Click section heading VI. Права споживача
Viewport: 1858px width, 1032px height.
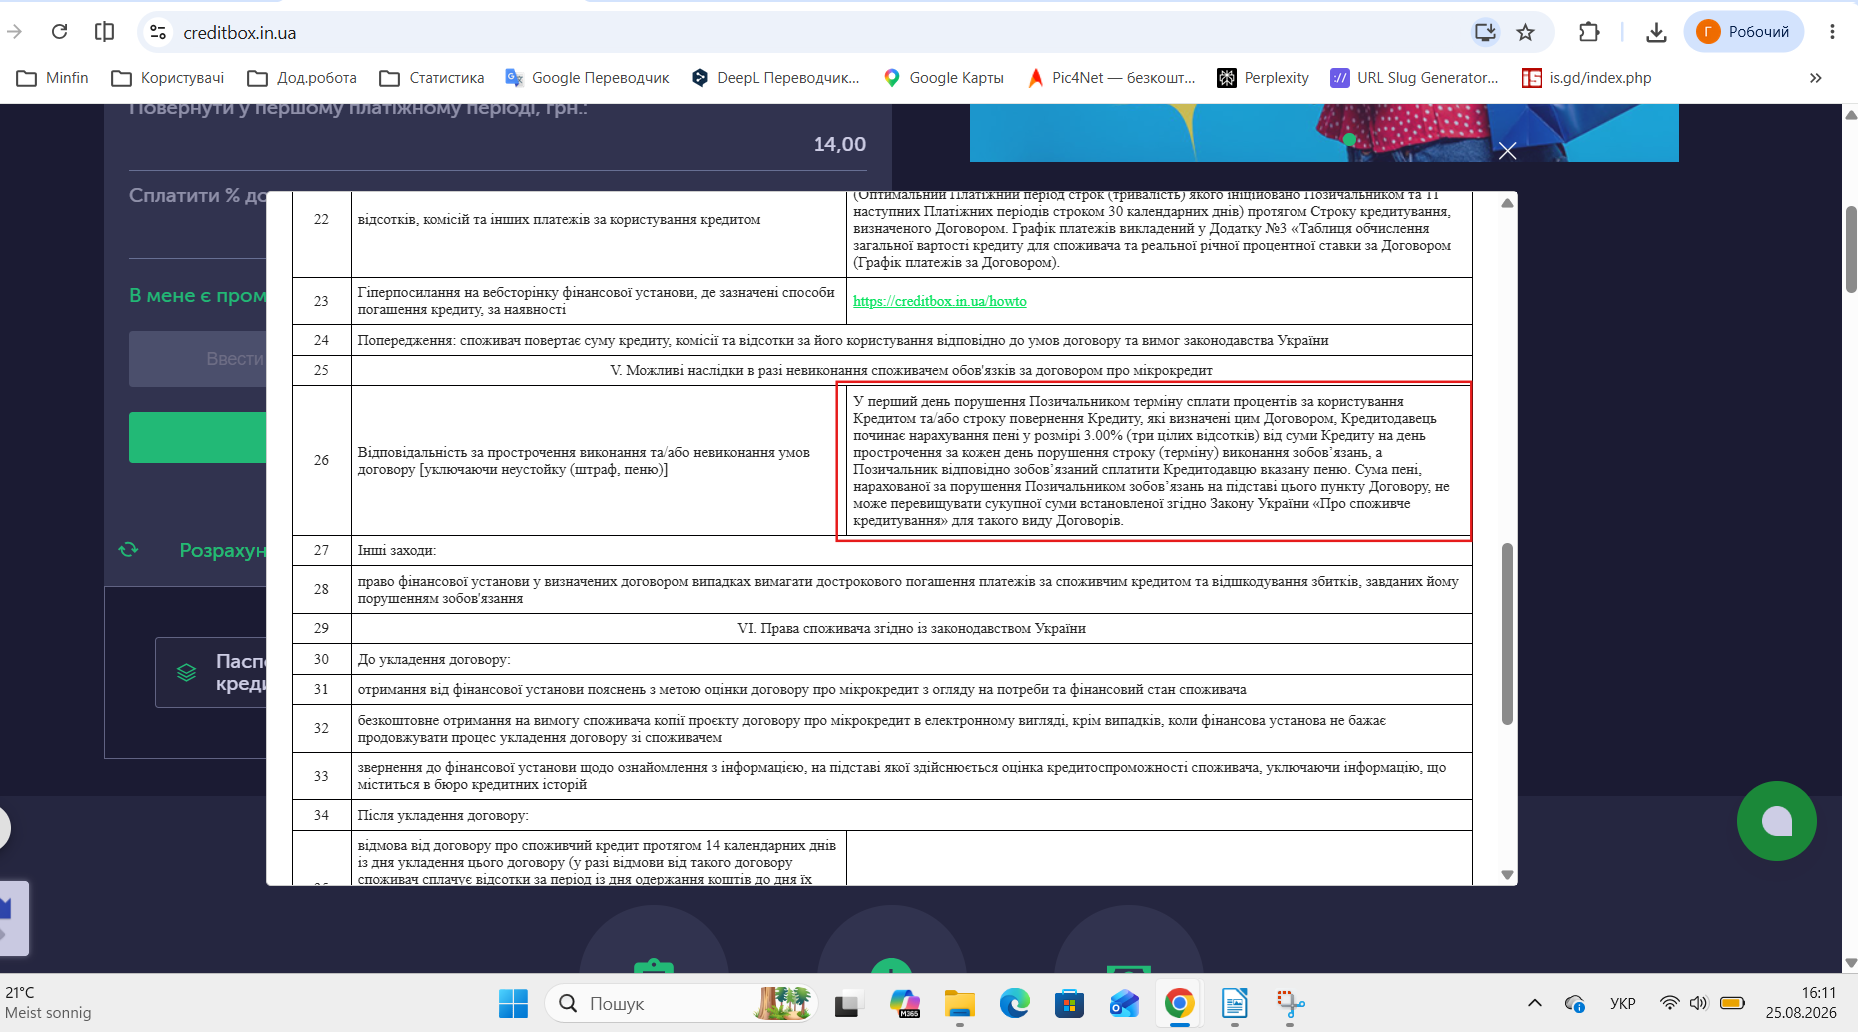click(911, 628)
